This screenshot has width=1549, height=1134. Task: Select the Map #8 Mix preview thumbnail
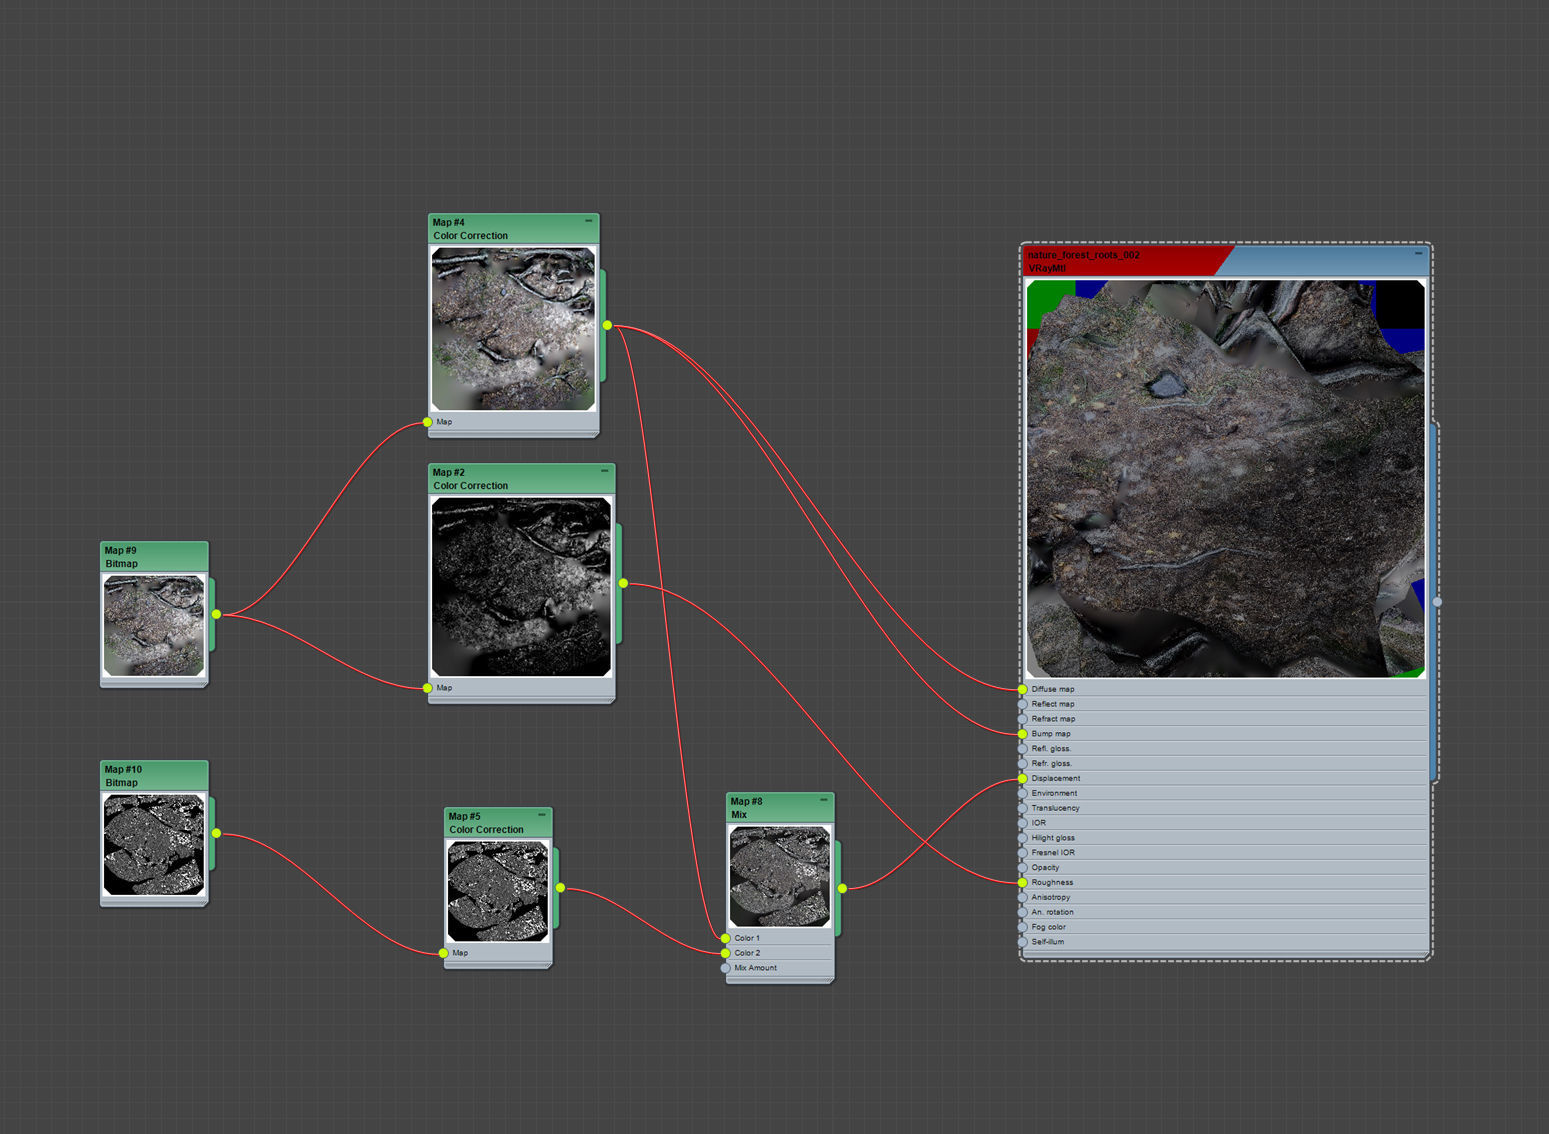780,877
